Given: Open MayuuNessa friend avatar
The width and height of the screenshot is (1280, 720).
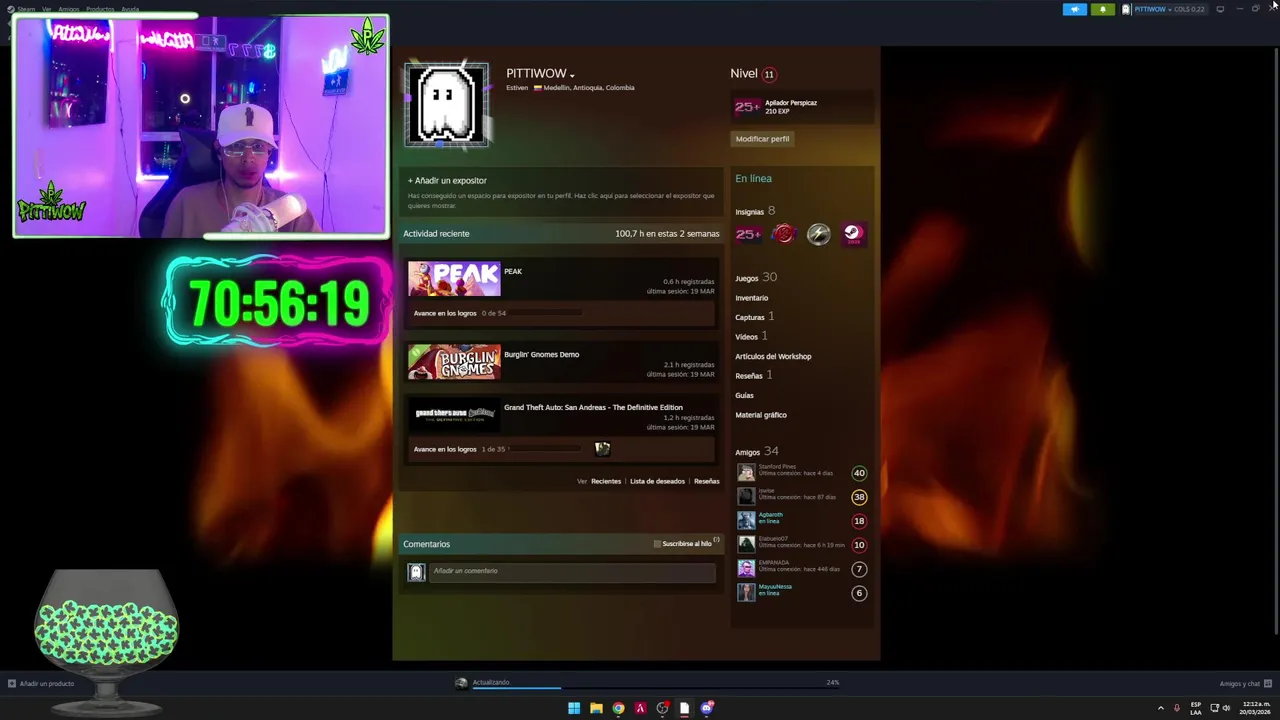Looking at the screenshot, I should (746, 593).
